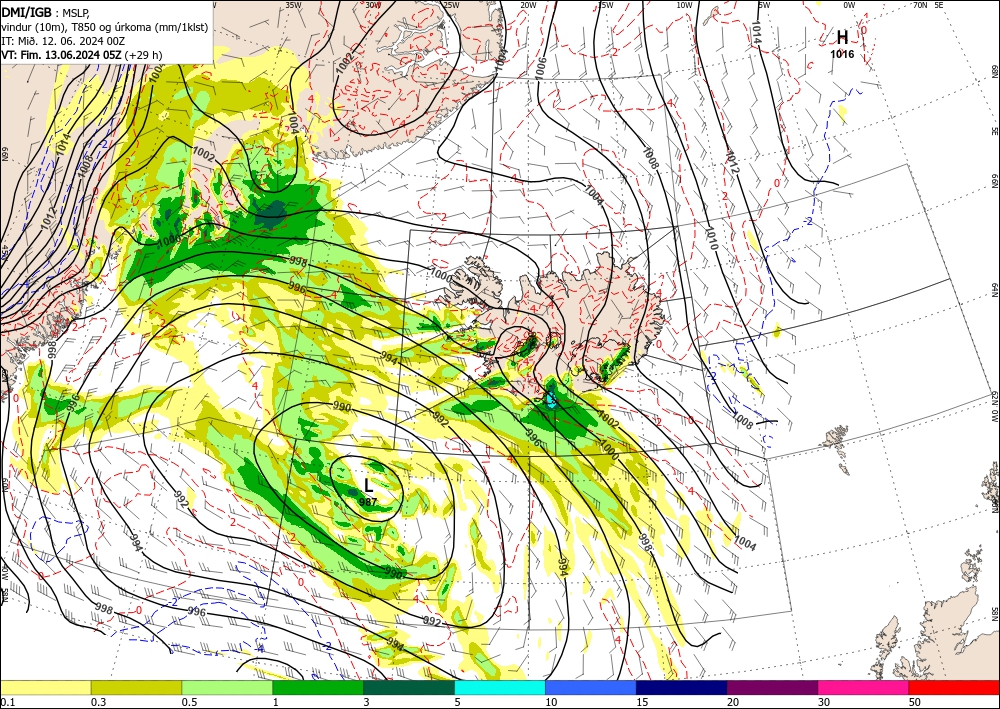Viewport: 1000px width, 709px height.
Task: Click the yellow 0.1–0.3 mm legend swatch
Action: (45, 687)
